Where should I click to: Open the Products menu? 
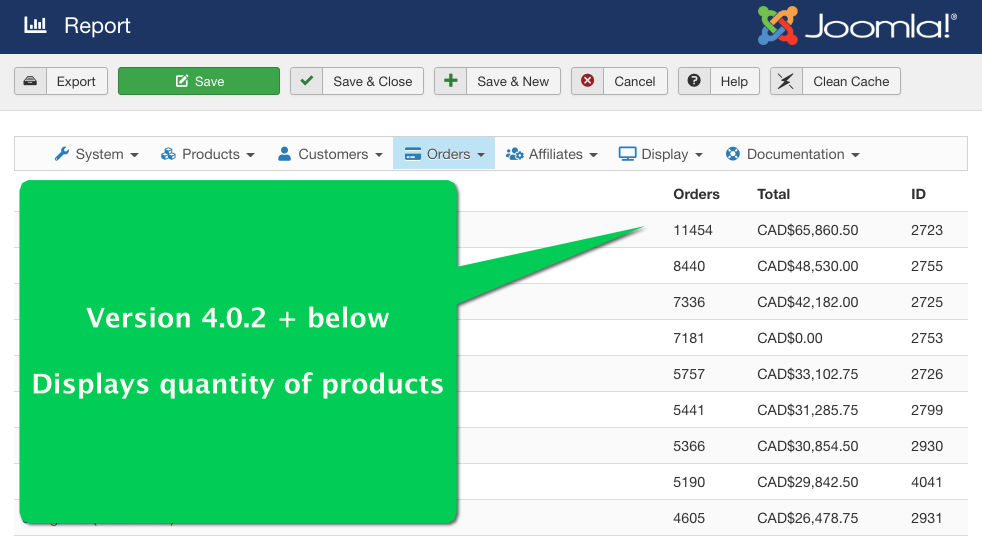point(208,154)
